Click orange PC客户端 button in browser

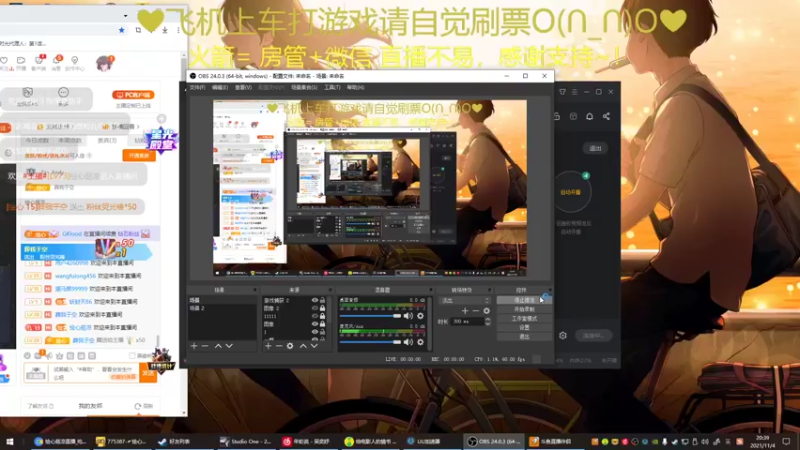133,95
